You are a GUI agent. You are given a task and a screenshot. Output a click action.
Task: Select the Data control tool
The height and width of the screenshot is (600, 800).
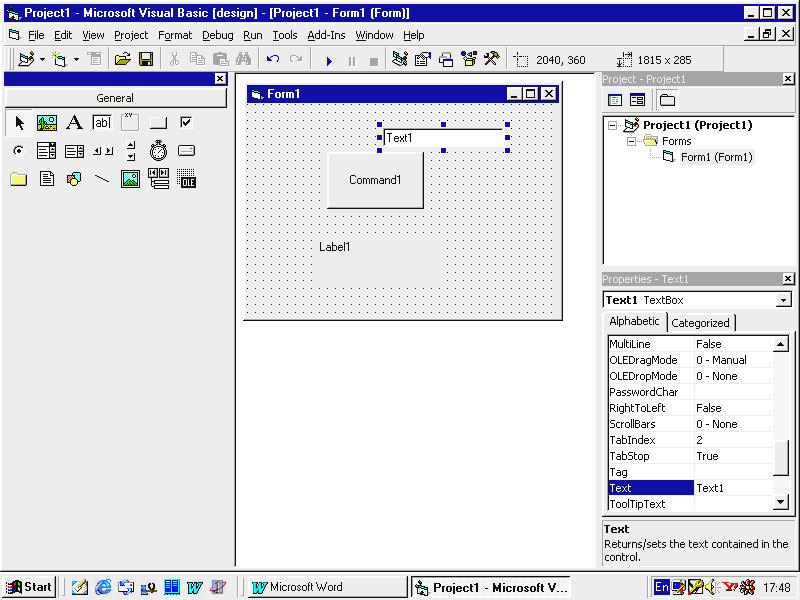158,179
